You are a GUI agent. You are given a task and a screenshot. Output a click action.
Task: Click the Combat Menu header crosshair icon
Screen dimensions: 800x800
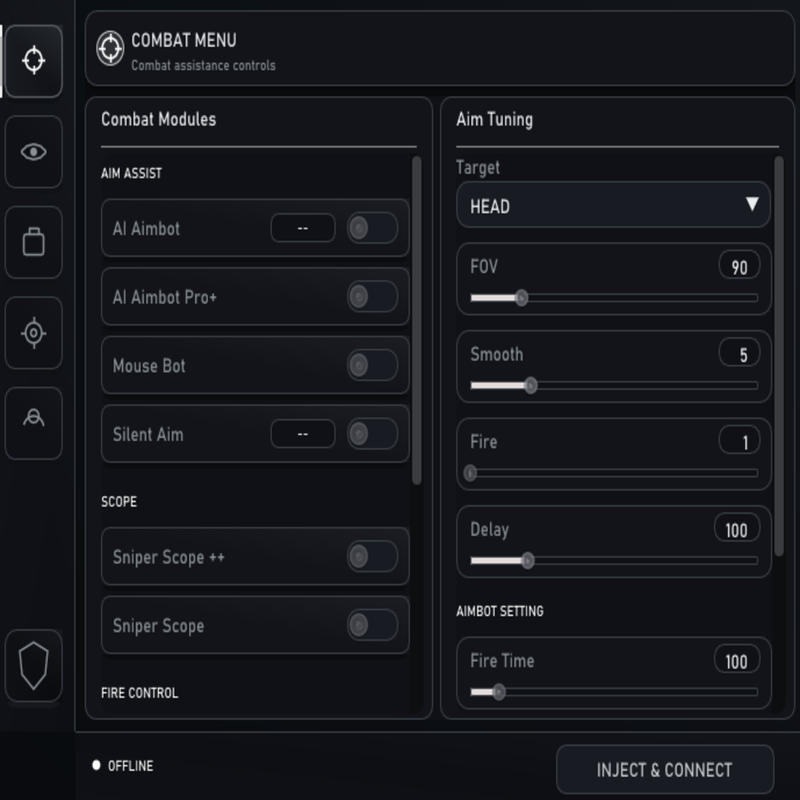pyautogui.click(x=110, y=48)
